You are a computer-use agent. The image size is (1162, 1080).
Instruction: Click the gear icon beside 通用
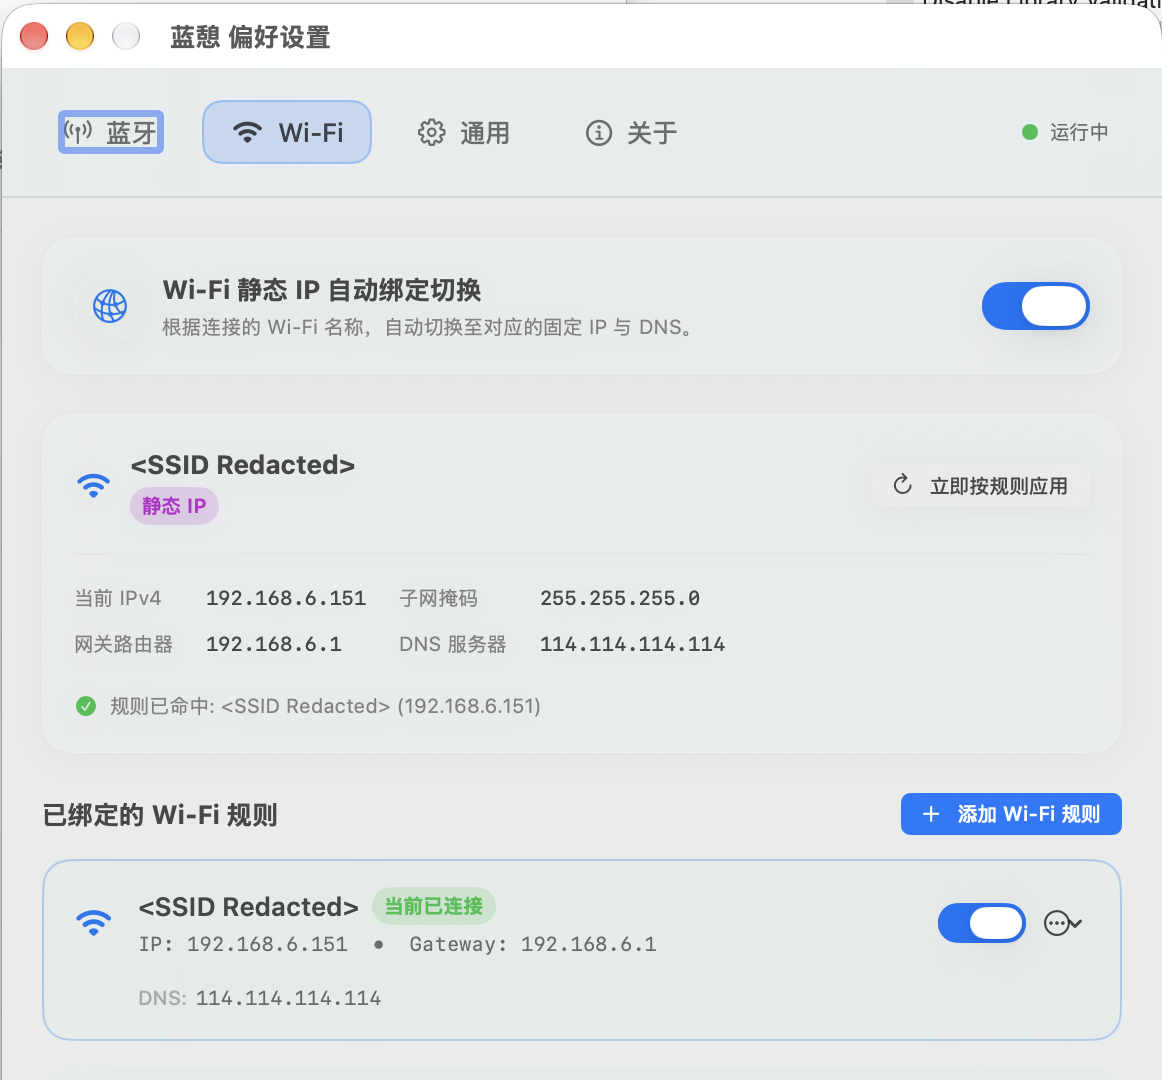[431, 133]
